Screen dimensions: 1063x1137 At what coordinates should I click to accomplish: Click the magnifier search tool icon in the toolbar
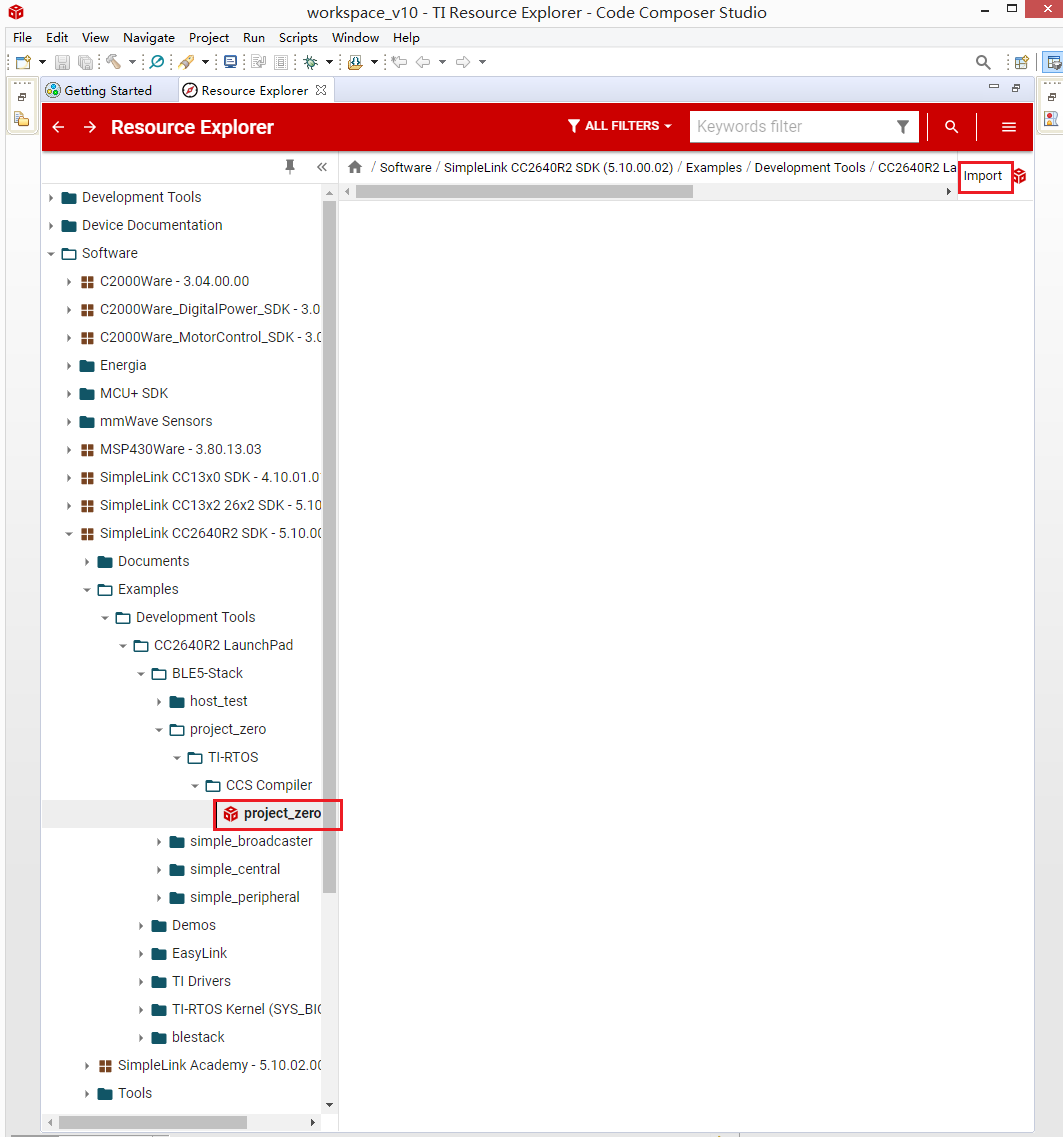click(x=157, y=62)
